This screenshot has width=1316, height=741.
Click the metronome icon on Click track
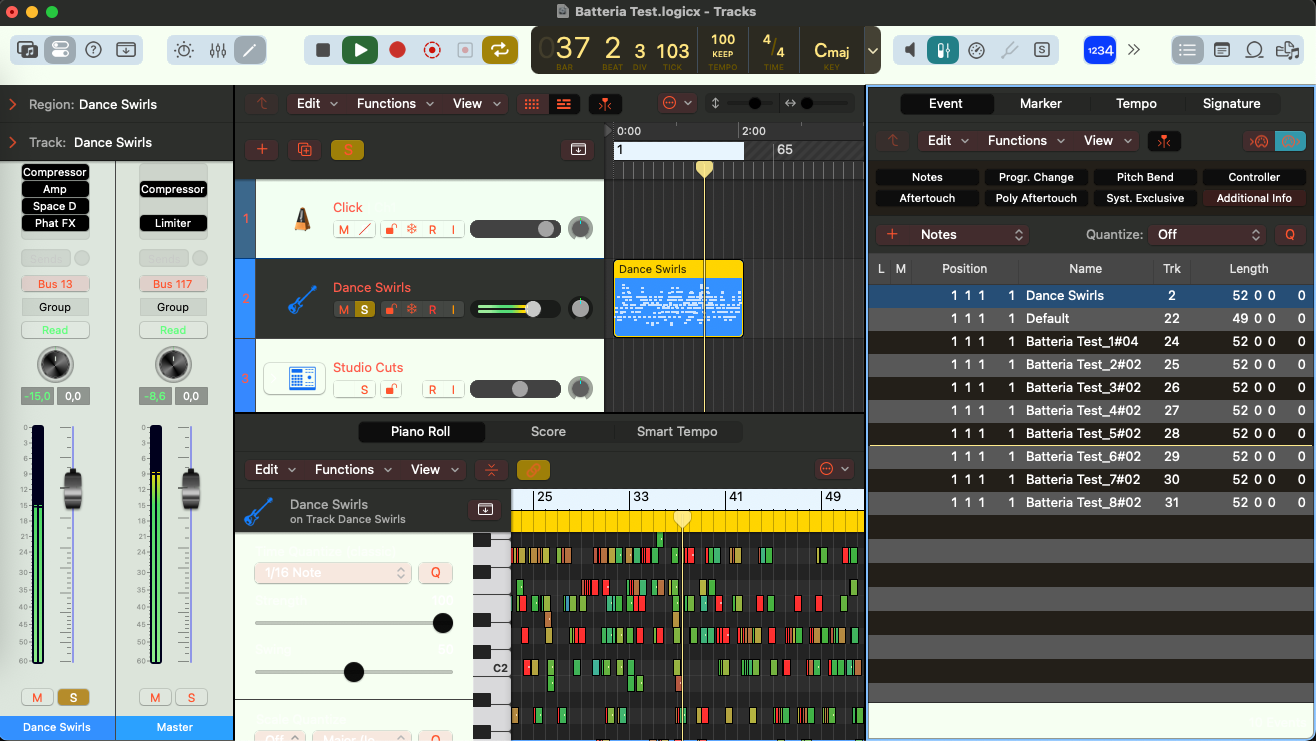[301, 219]
